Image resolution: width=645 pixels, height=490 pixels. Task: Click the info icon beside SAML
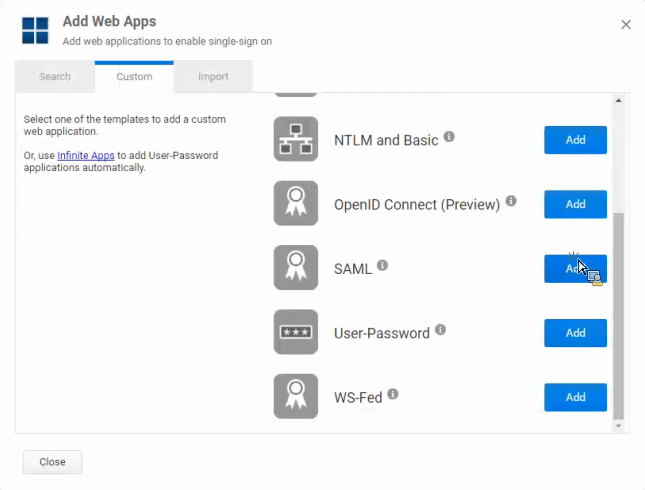tap(383, 265)
